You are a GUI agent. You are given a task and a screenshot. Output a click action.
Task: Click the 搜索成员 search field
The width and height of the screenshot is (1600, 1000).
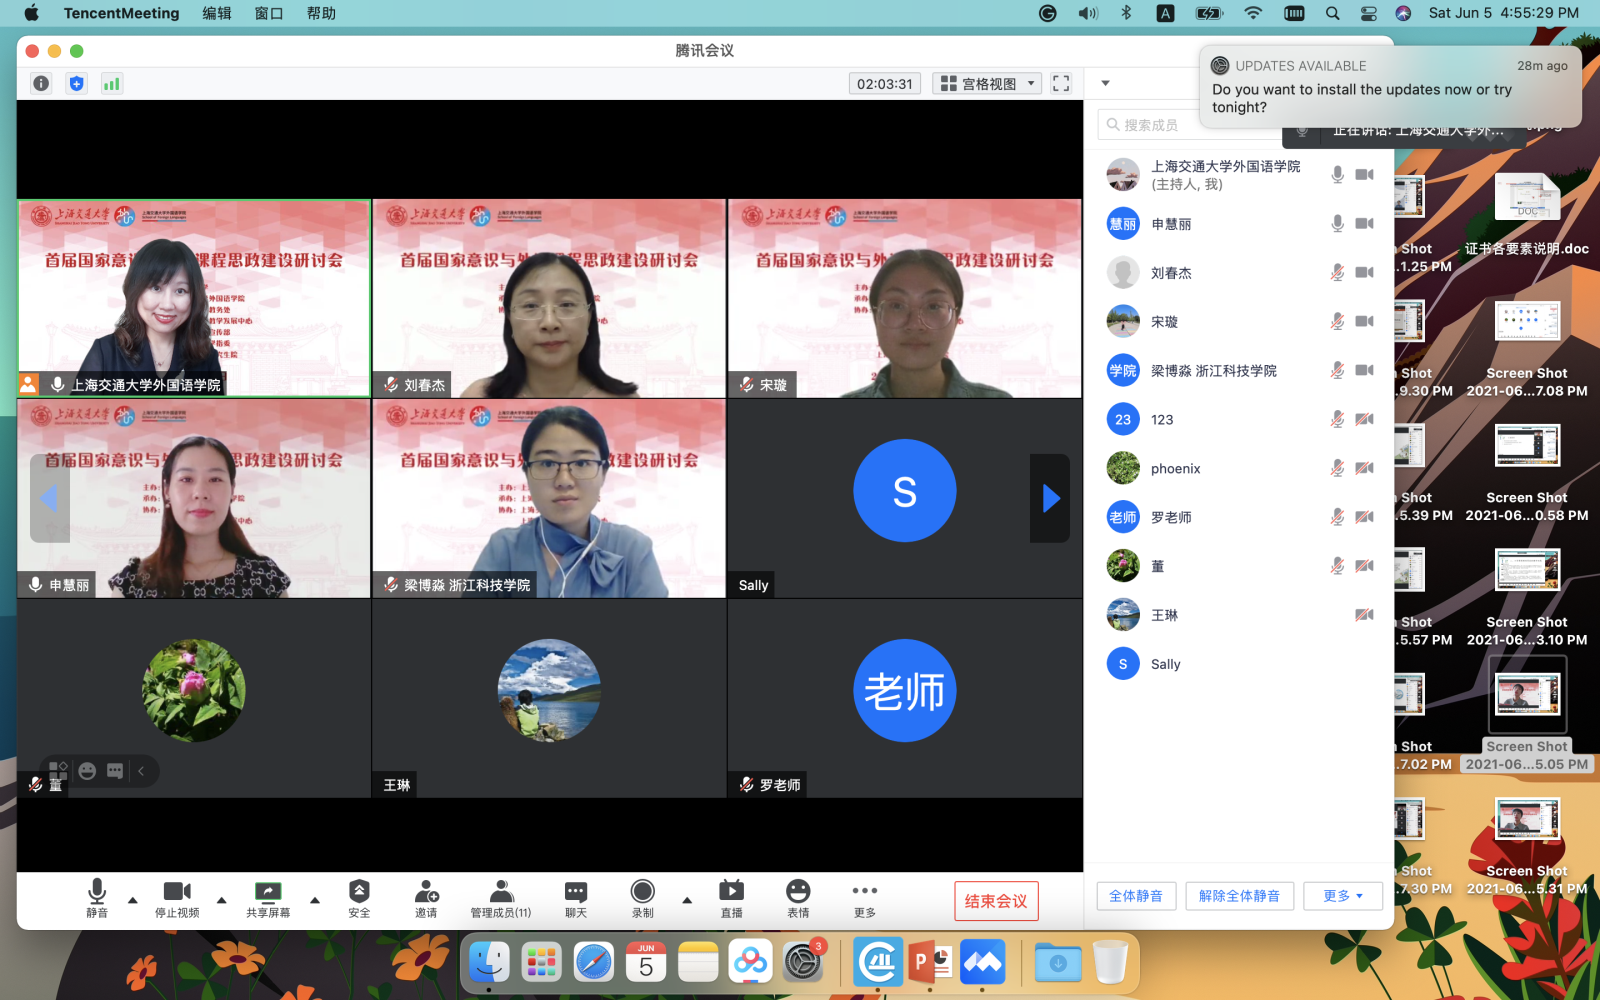coord(1150,125)
